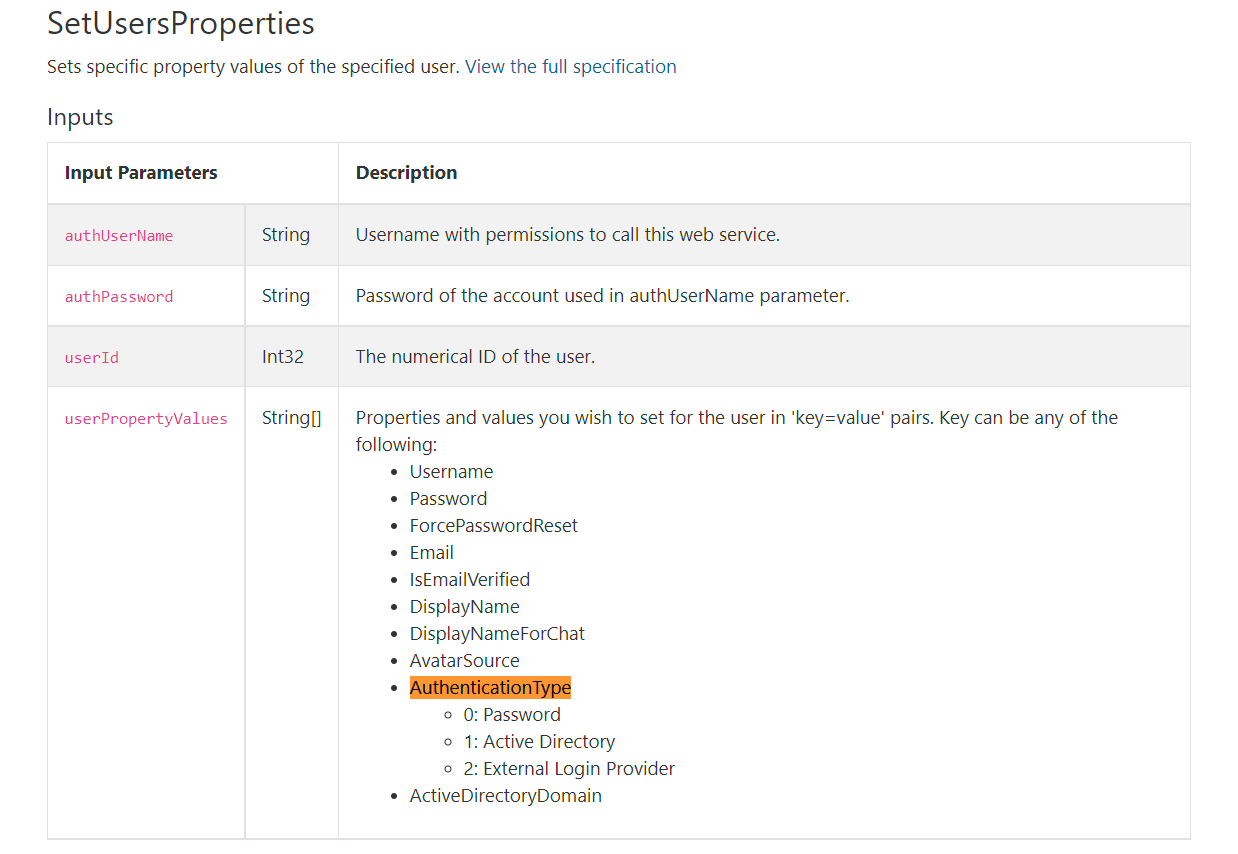The height and width of the screenshot is (854, 1238).
Task: Select the authUserName parameter name
Action: tap(119, 236)
